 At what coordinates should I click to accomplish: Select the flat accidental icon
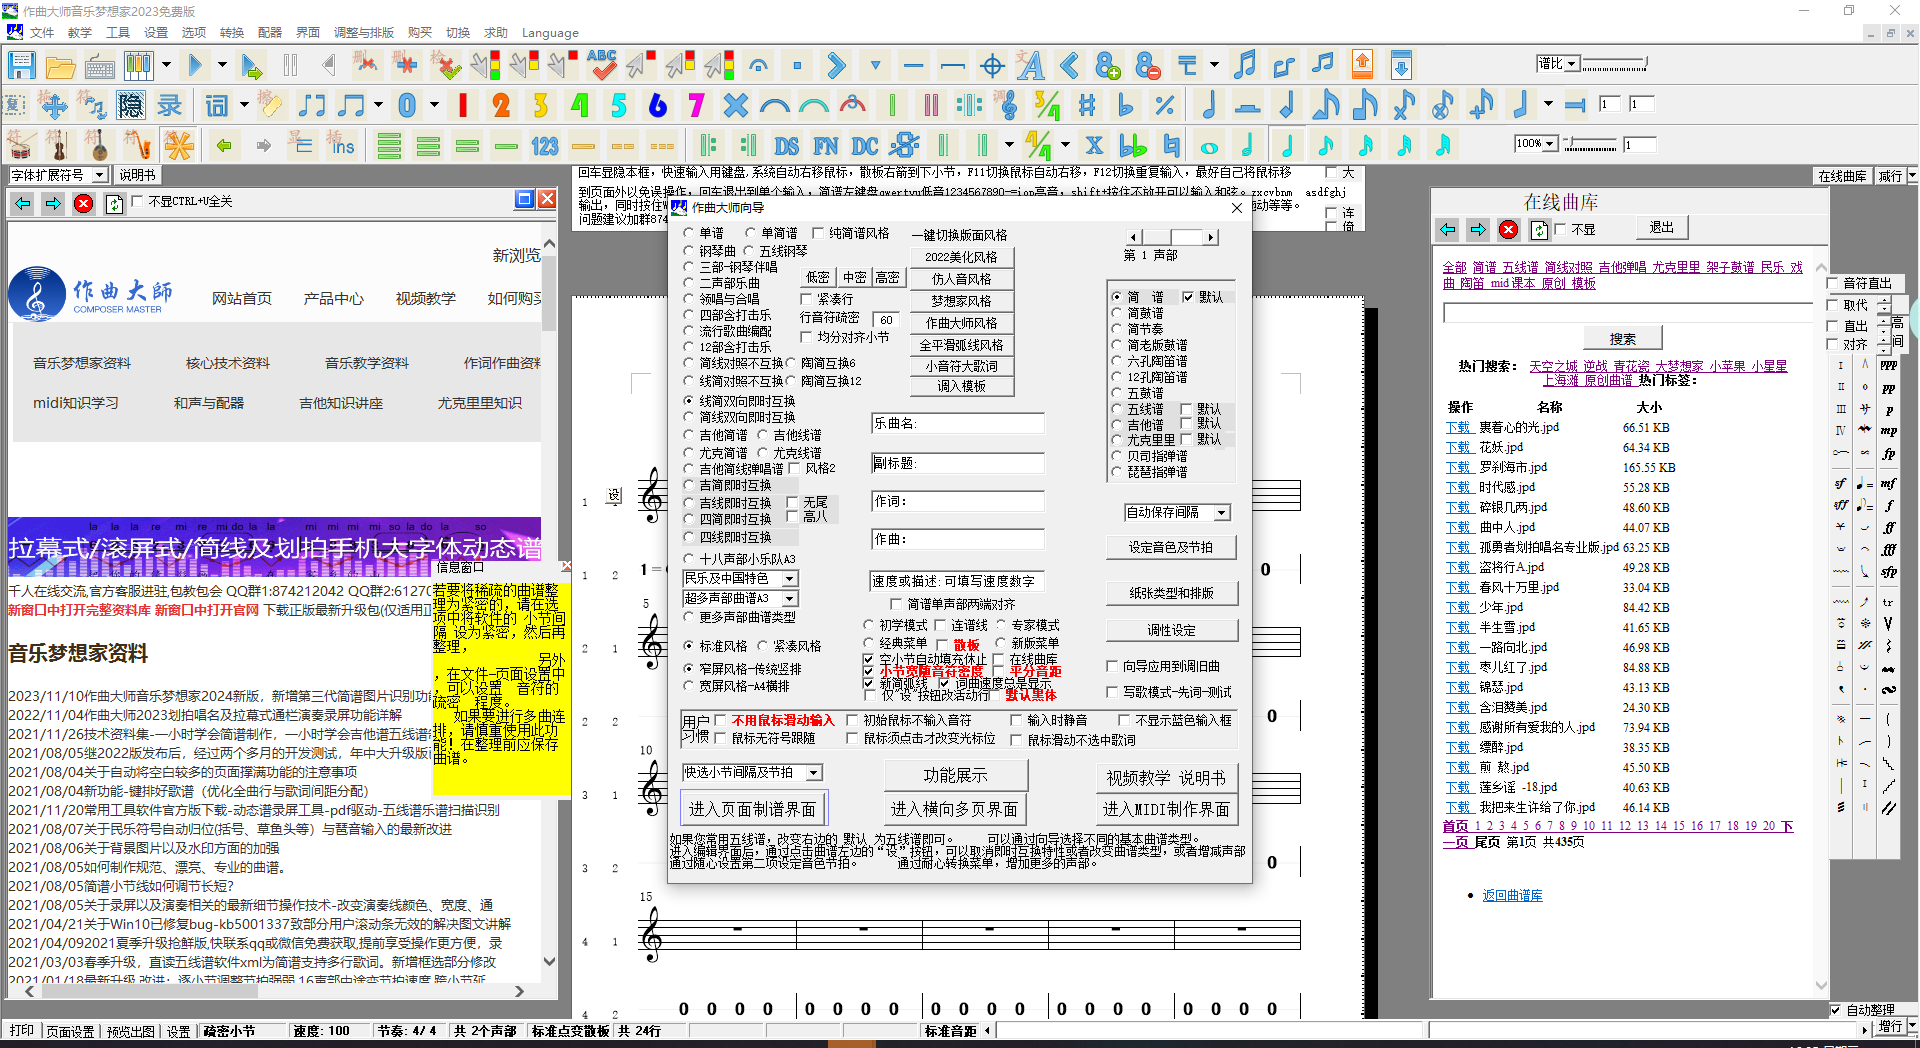pyautogui.click(x=1126, y=105)
